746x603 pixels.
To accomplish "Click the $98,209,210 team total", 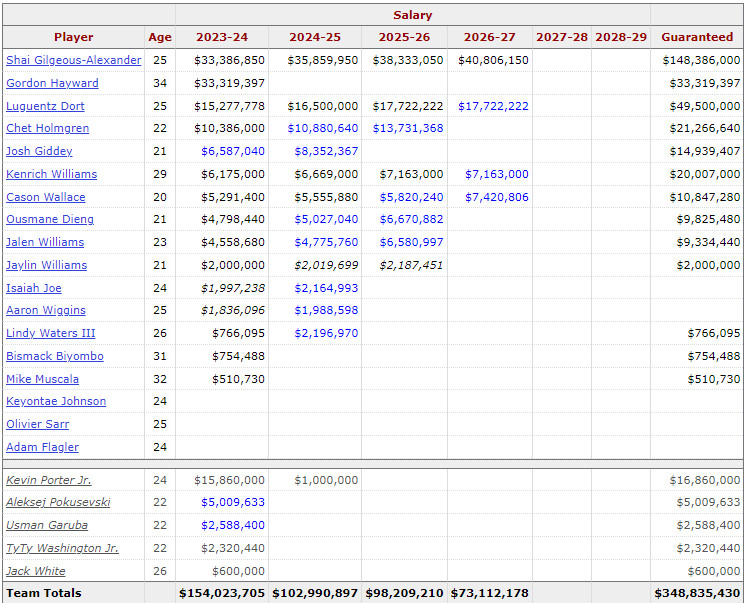I will [404, 593].
